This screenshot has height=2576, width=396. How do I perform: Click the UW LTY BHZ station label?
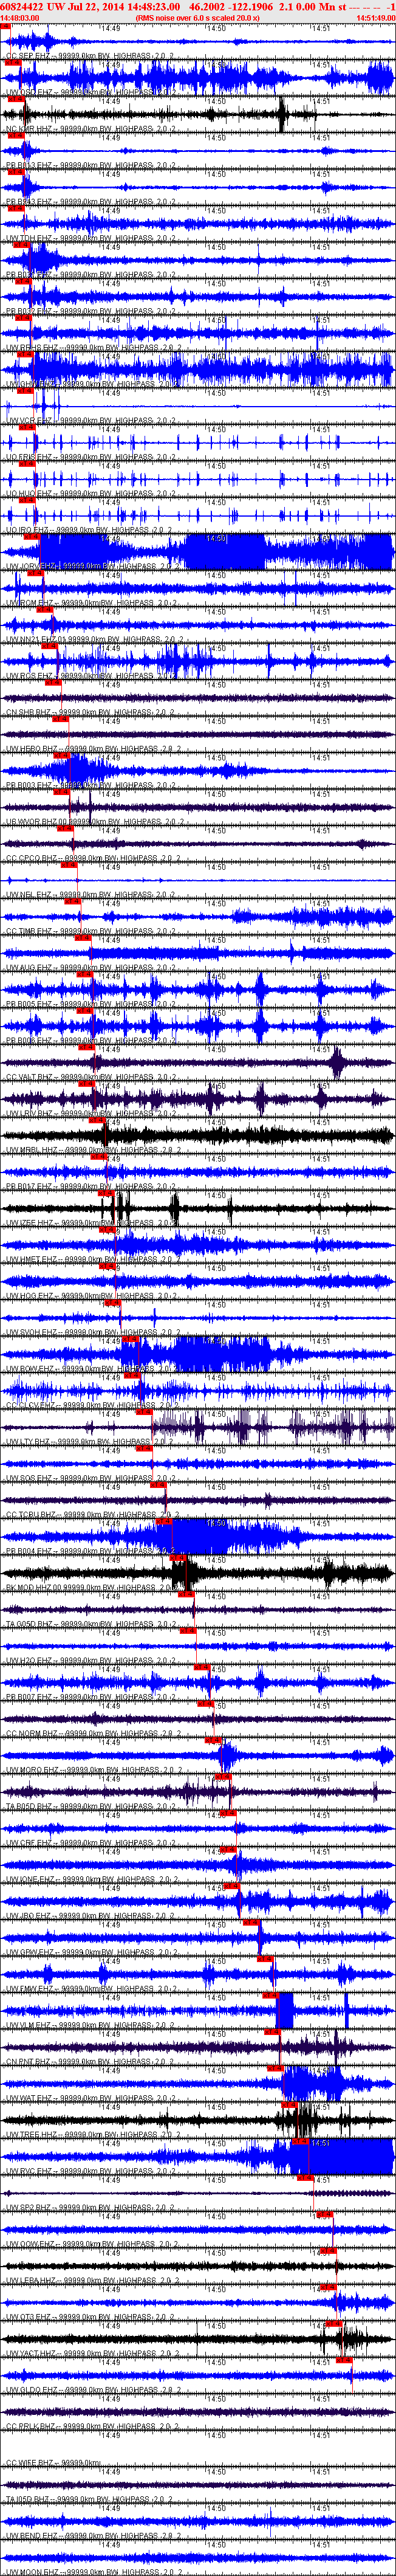28,1441
